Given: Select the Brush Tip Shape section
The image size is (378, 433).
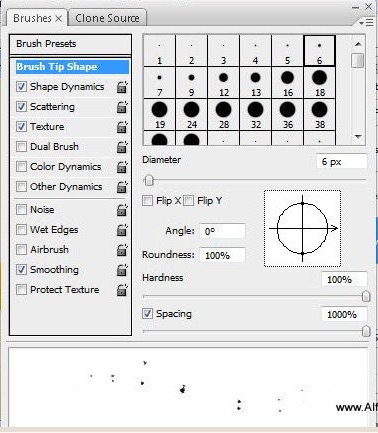Looking at the screenshot, I should pyautogui.click(x=72, y=67).
